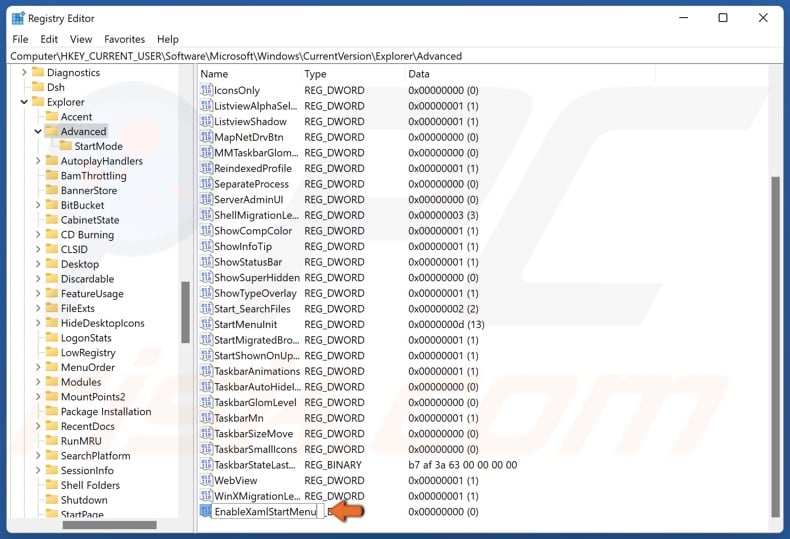Expand the AutoplayHandlers key
The width and height of the screenshot is (790, 539).
click(x=38, y=161)
